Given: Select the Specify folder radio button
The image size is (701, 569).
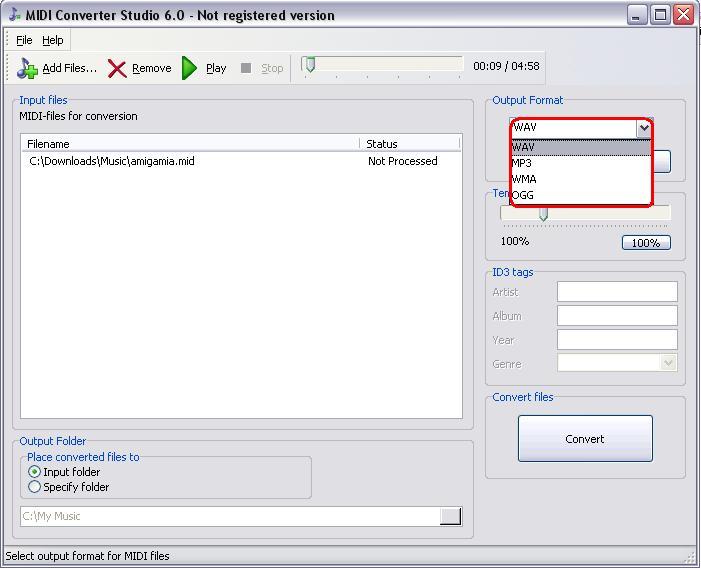Looking at the screenshot, I should (x=34, y=487).
